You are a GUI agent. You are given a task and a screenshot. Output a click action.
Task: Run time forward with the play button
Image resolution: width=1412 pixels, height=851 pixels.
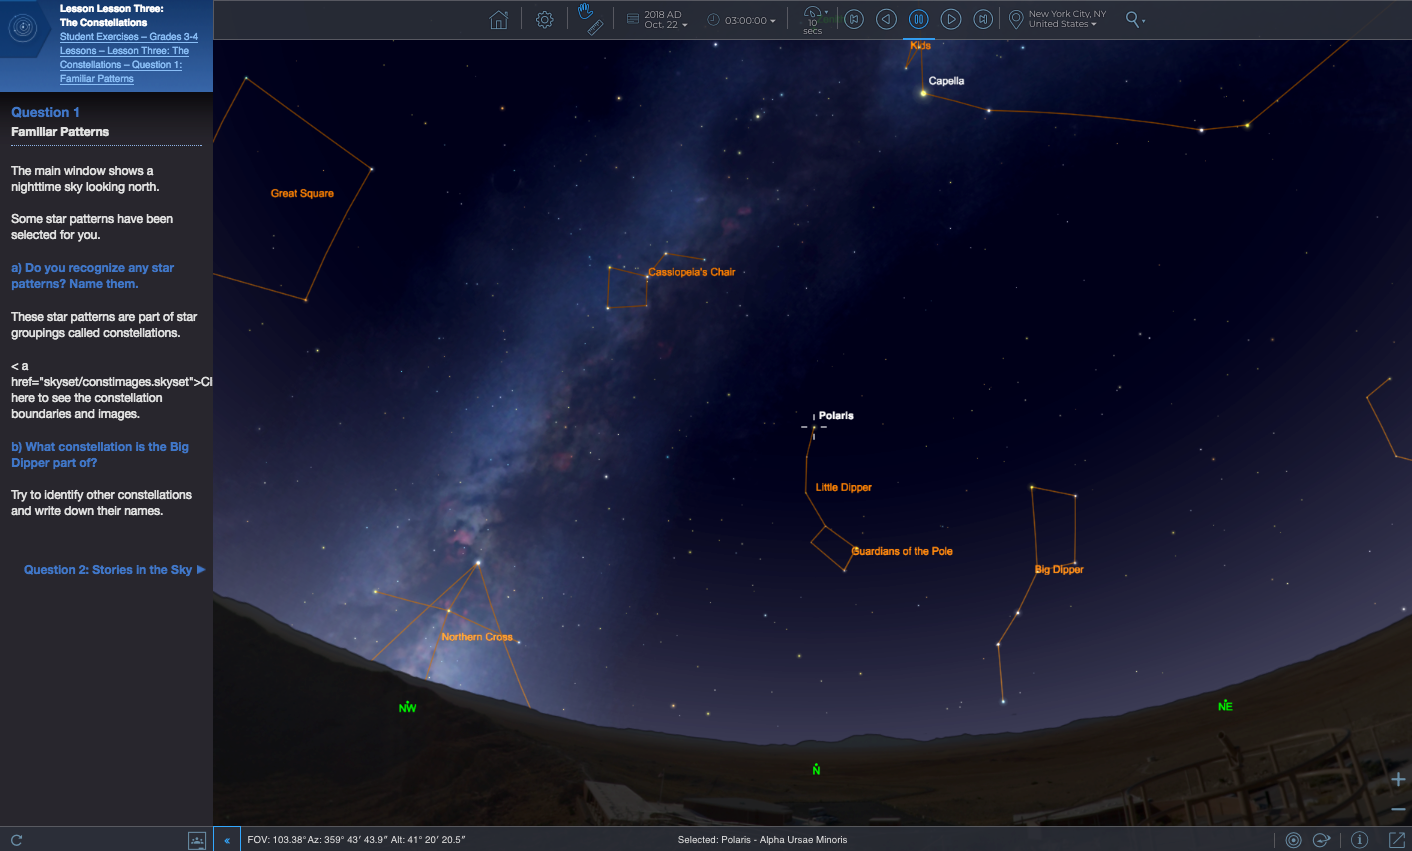[x=951, y=19]
